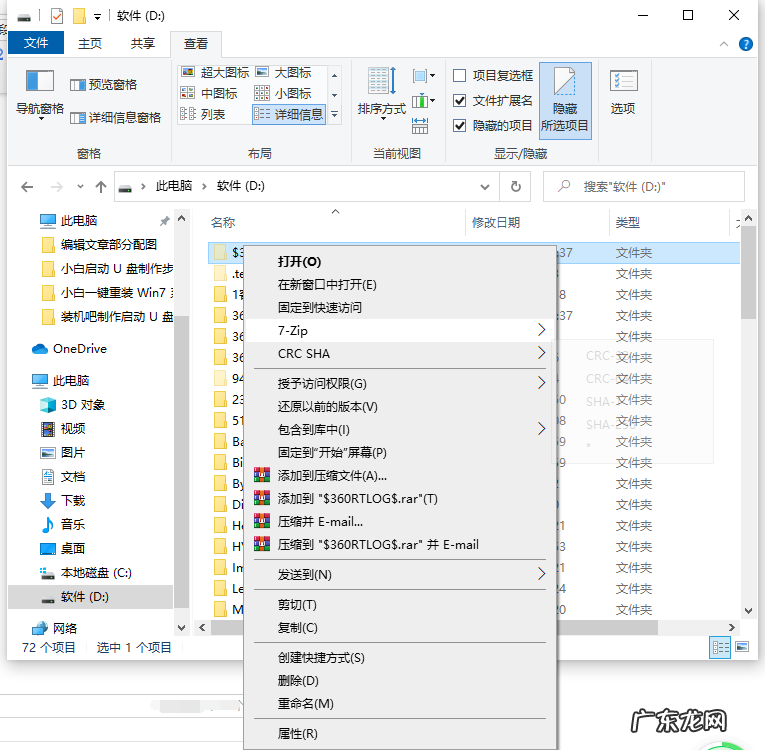Switch to large thumbnails view in status bar

[742, 647]
